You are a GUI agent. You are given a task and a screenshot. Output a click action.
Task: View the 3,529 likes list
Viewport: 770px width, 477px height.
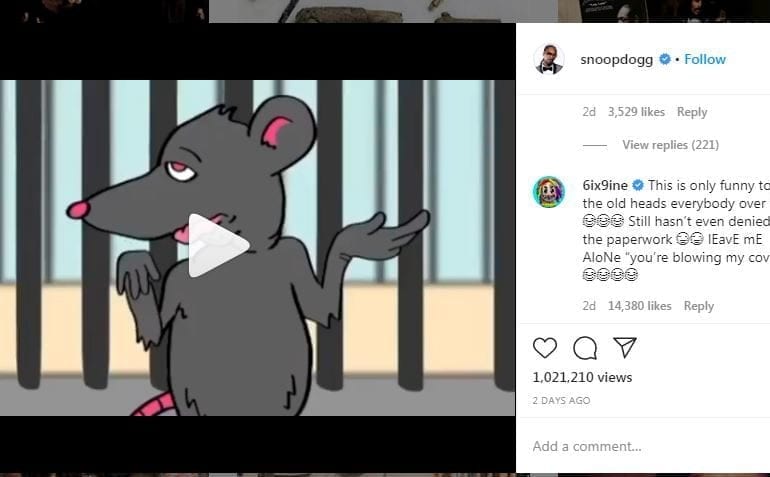pyautogui.click(x=636, y=112)
